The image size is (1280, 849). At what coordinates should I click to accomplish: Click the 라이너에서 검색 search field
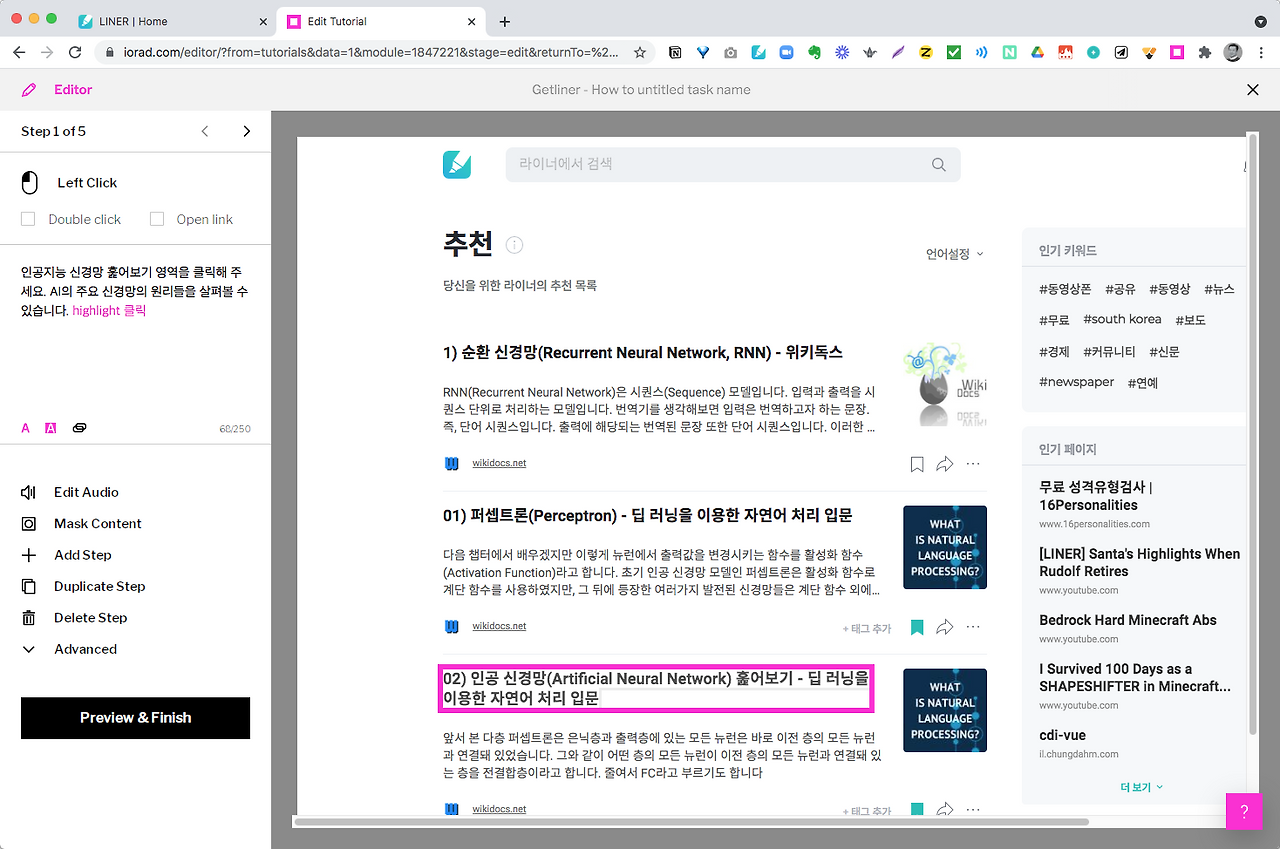[733, 165]
